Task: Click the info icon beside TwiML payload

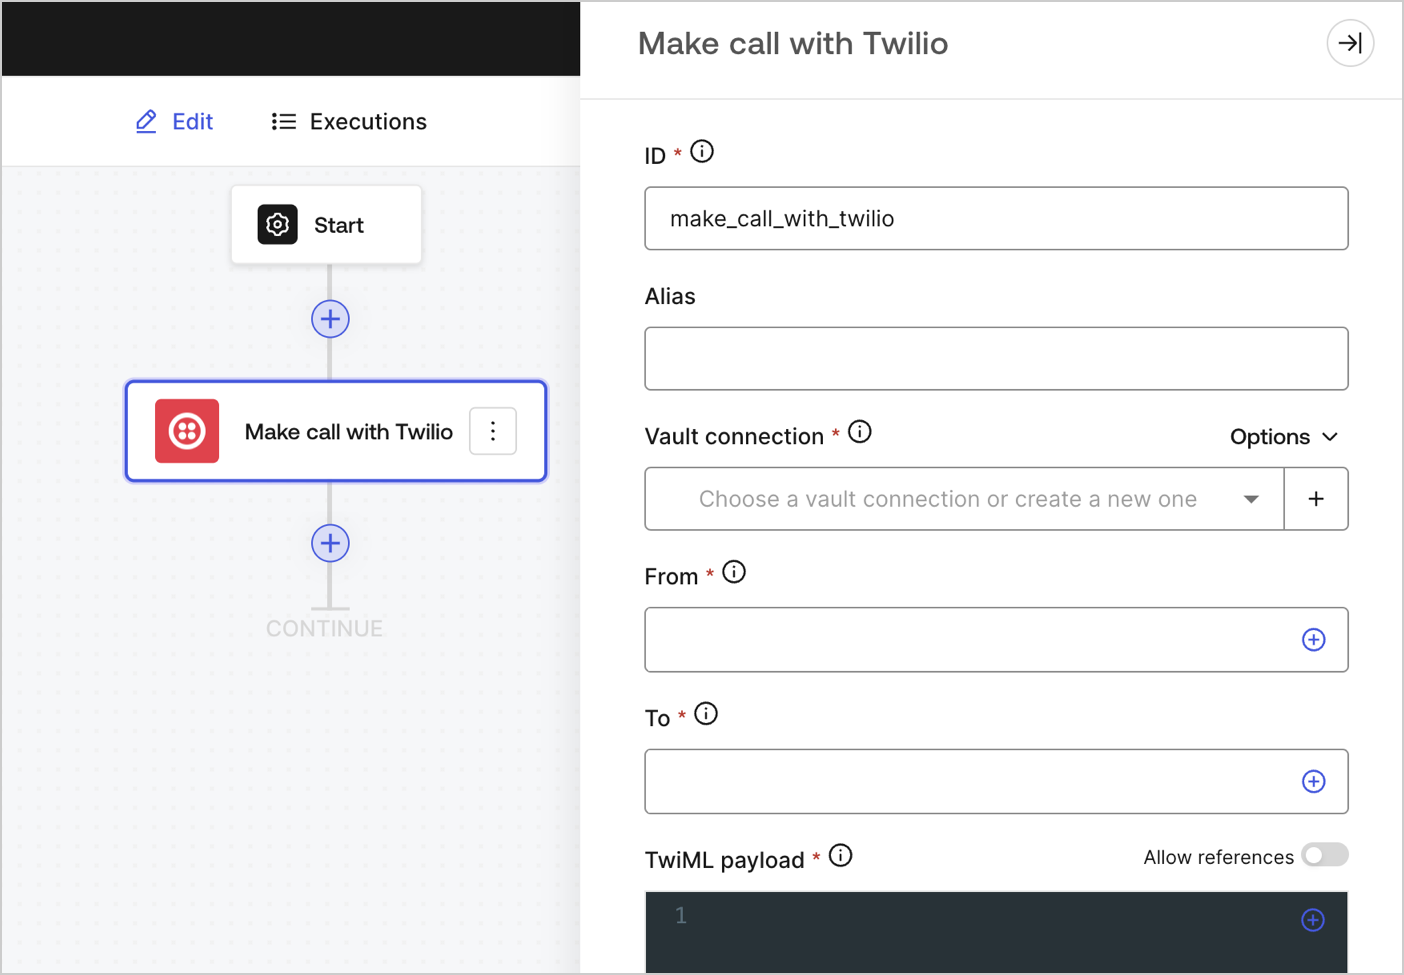Action: [841, 856]
